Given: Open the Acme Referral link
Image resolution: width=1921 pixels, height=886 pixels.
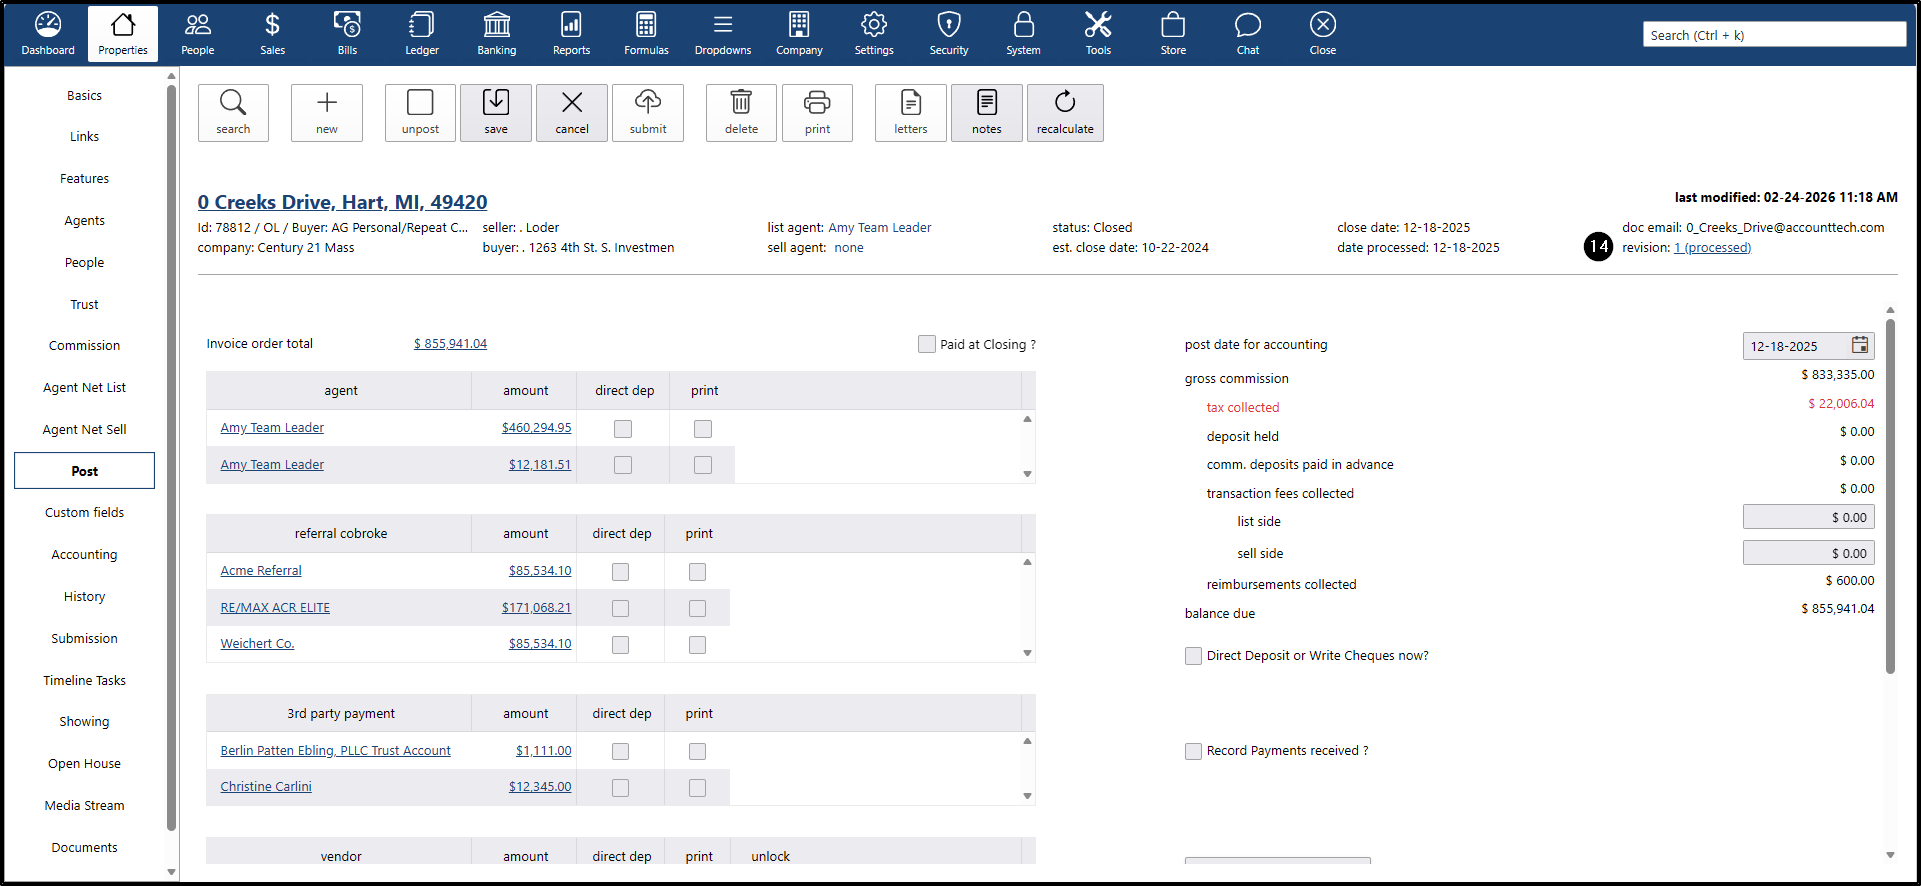Looking at the screenshot, I should 261,571.
